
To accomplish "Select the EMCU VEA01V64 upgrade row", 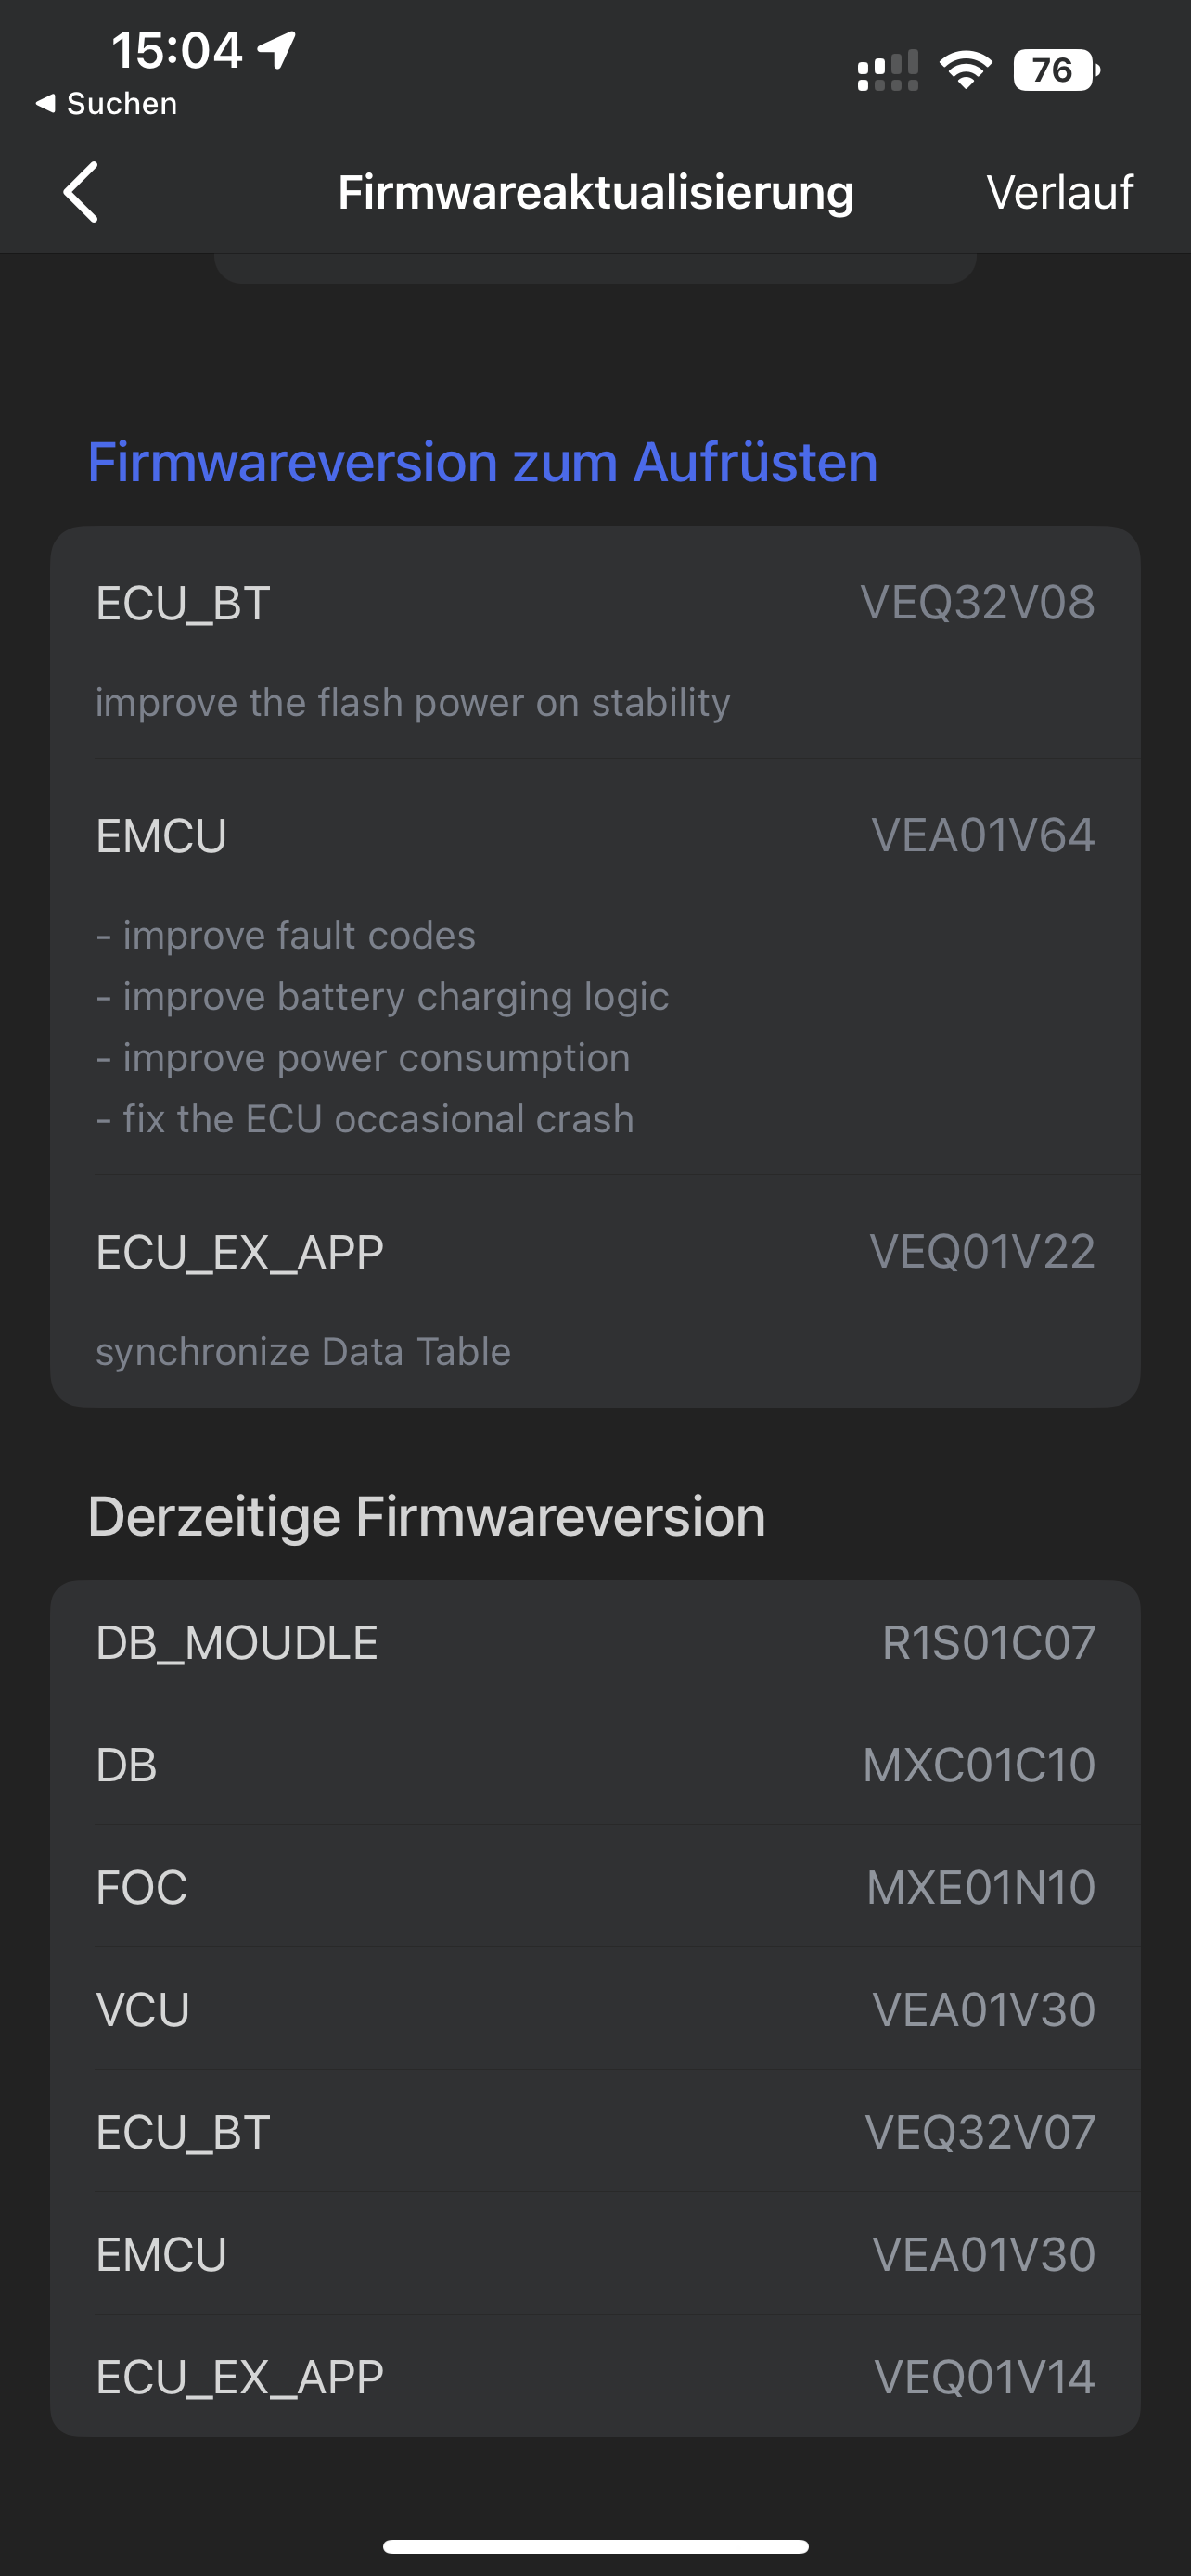I will [595, 965].
